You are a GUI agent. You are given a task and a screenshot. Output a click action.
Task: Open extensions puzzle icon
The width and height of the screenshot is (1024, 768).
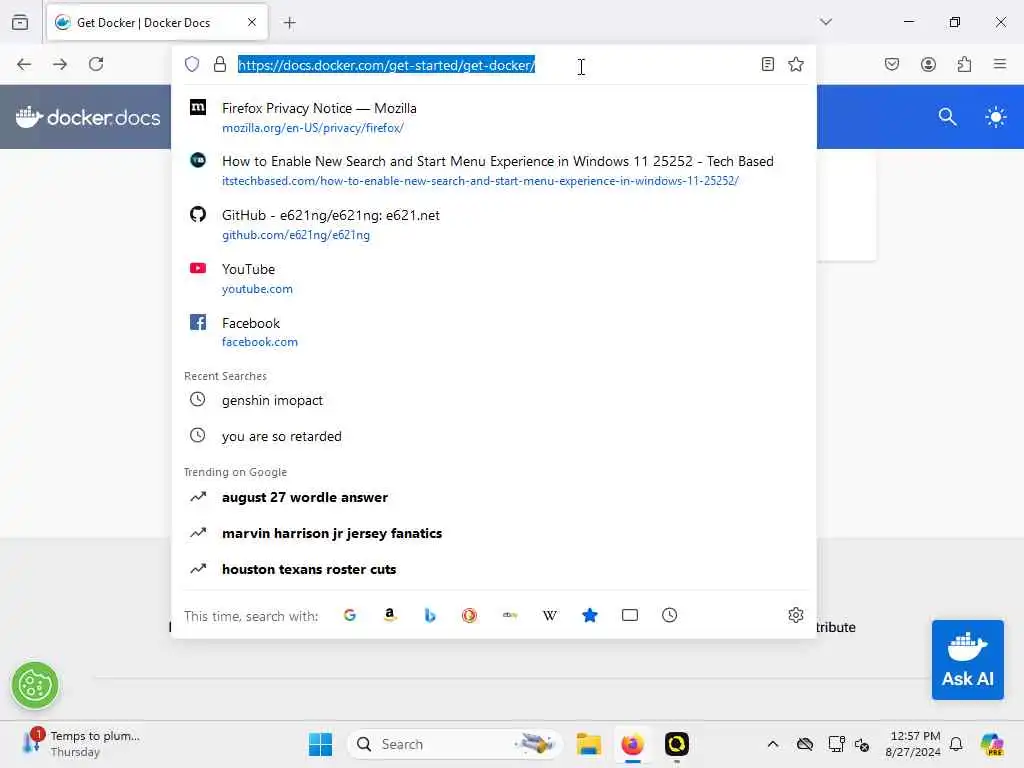(964, 64)
